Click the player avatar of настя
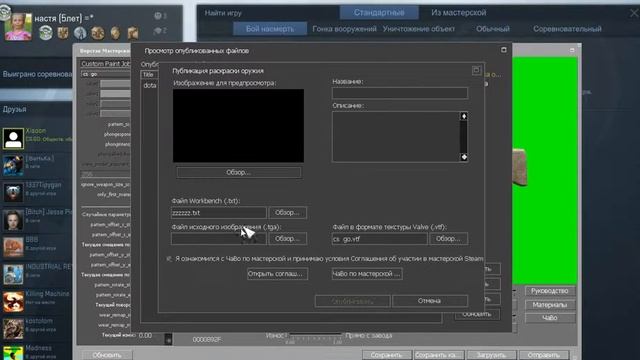 point(18,27)
